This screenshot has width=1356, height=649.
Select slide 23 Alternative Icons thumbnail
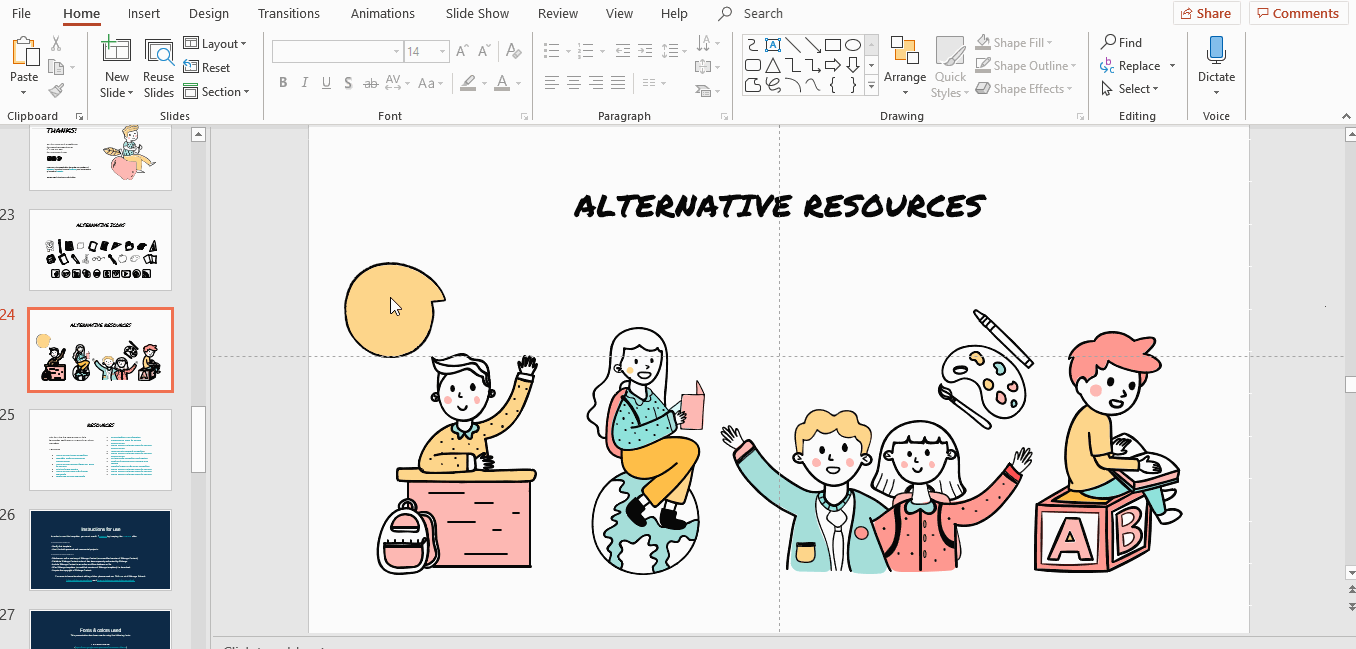100,250
